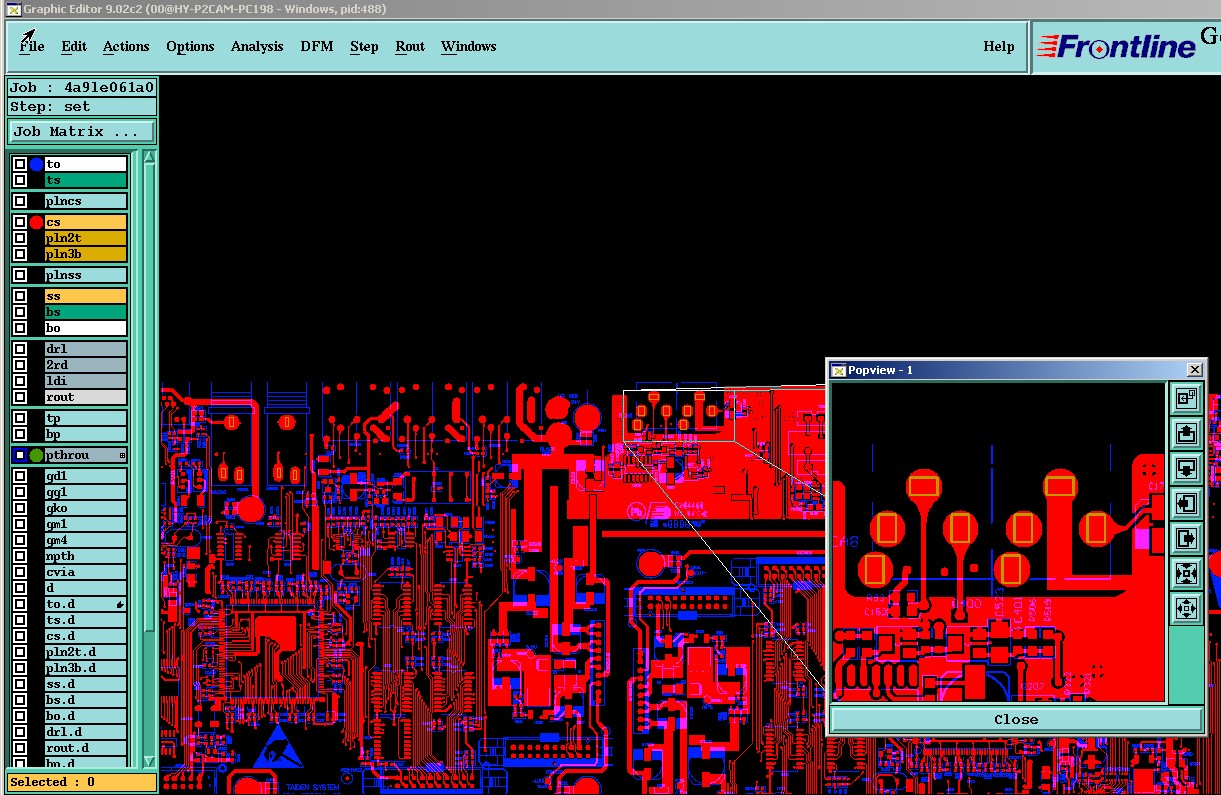Click the Popview window title icon

[x=838, y=370]
